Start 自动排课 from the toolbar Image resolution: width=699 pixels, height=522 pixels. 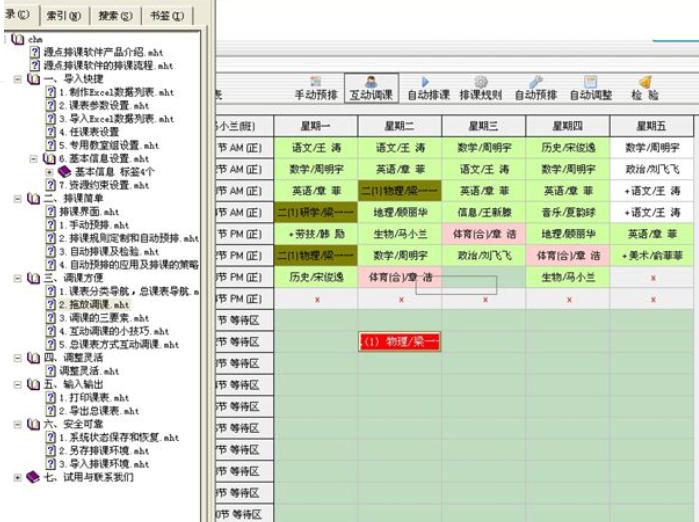coord(428,89)
